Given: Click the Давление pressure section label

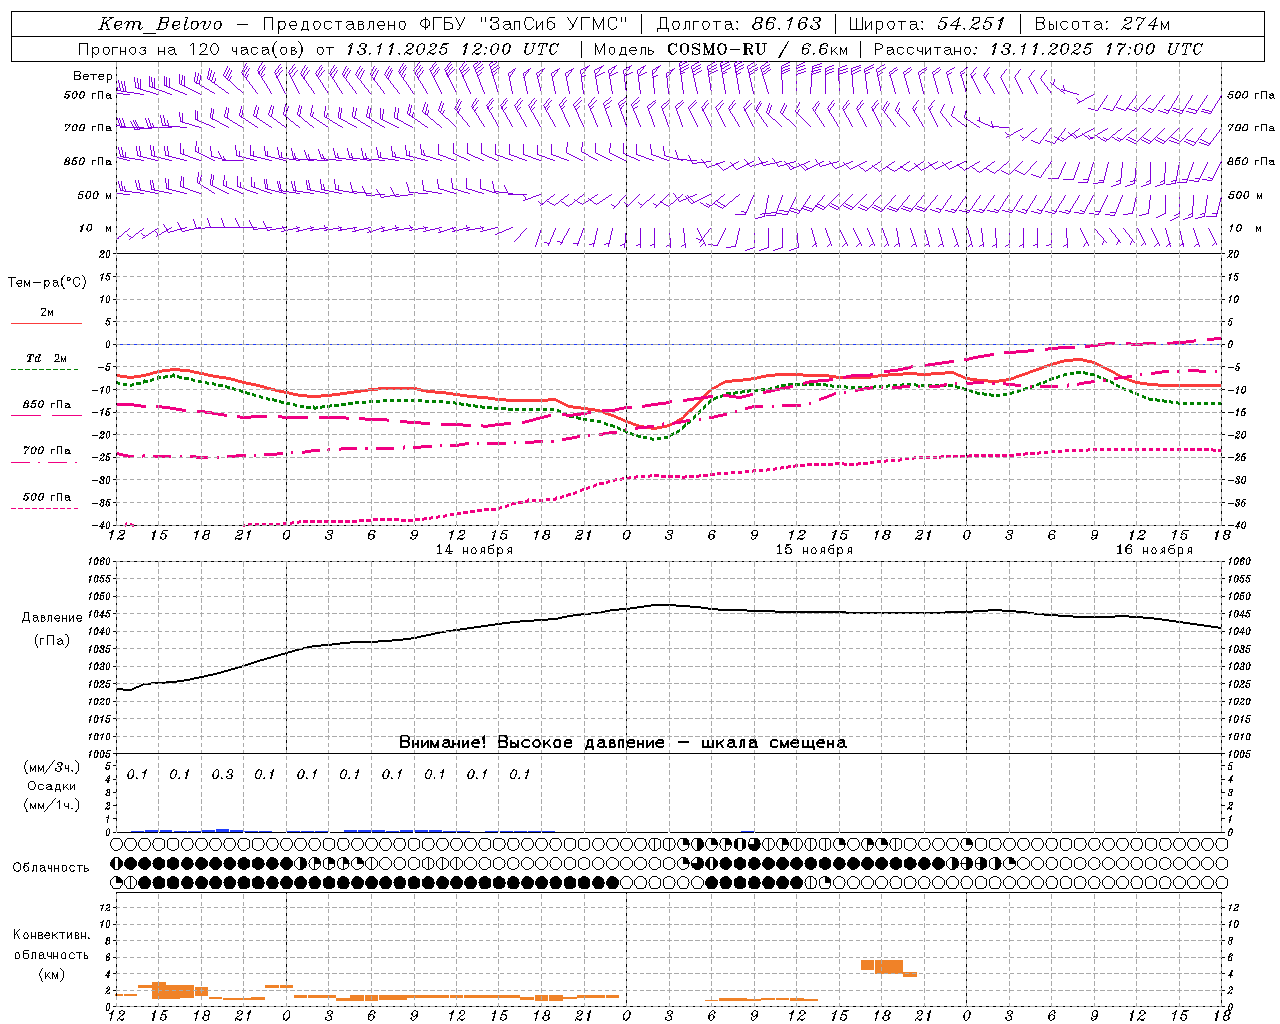Looking at the screenshot, I should point(52,618).
